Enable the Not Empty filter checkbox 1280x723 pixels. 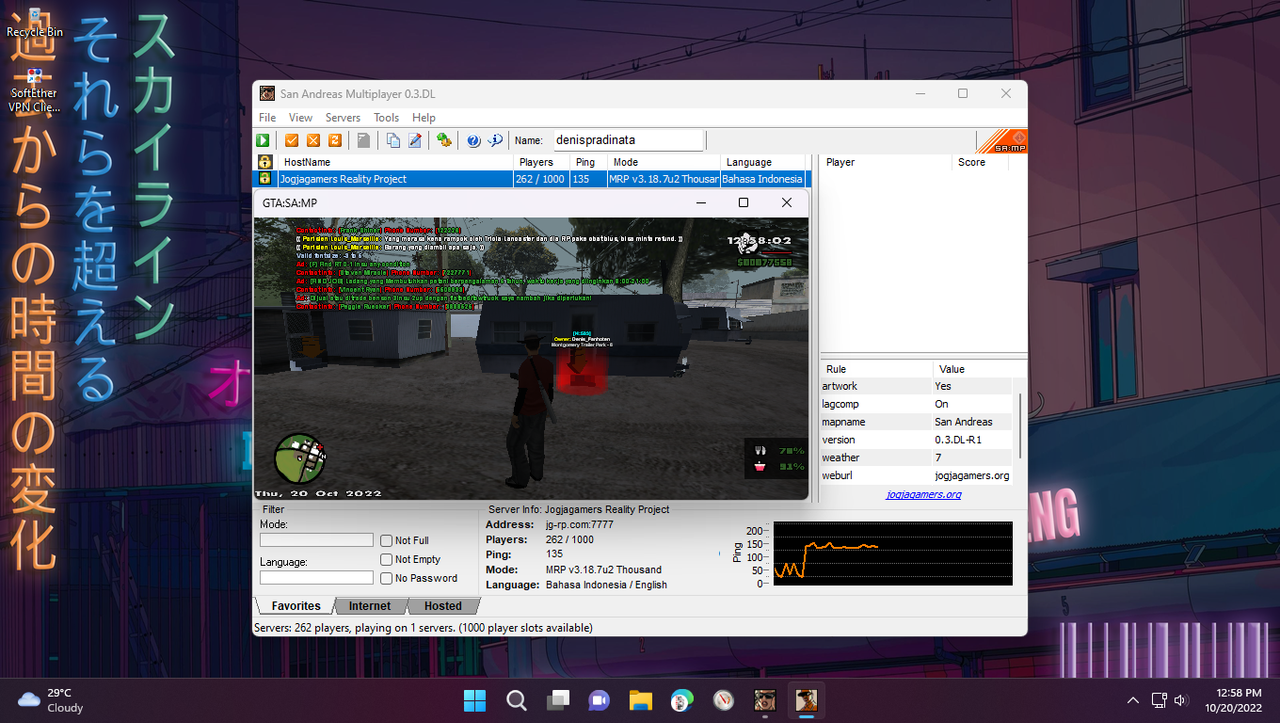(386, 560)
